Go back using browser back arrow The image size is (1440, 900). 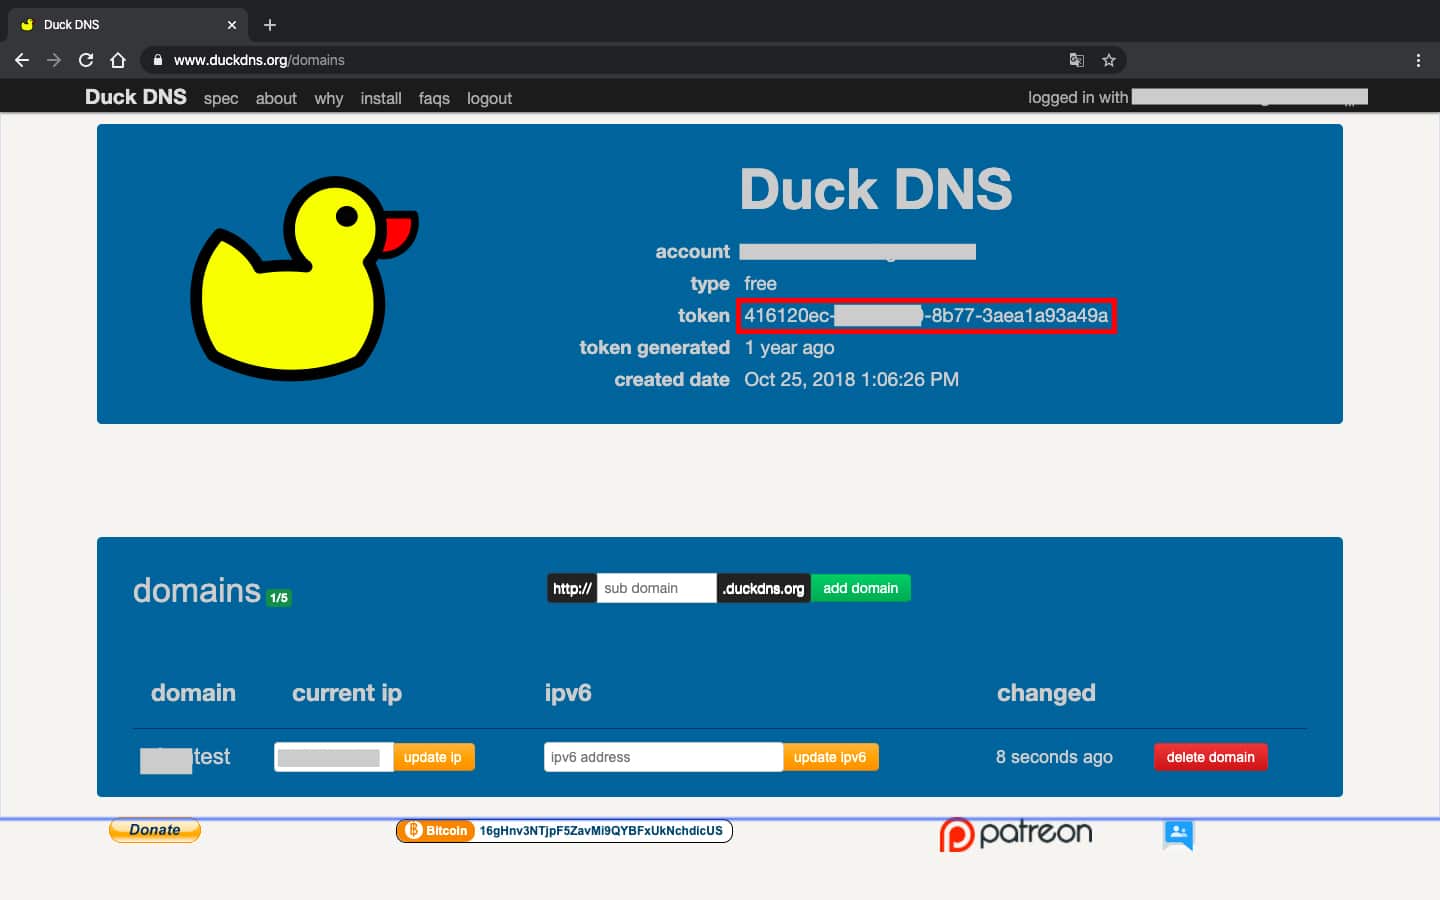click(22, 60)
